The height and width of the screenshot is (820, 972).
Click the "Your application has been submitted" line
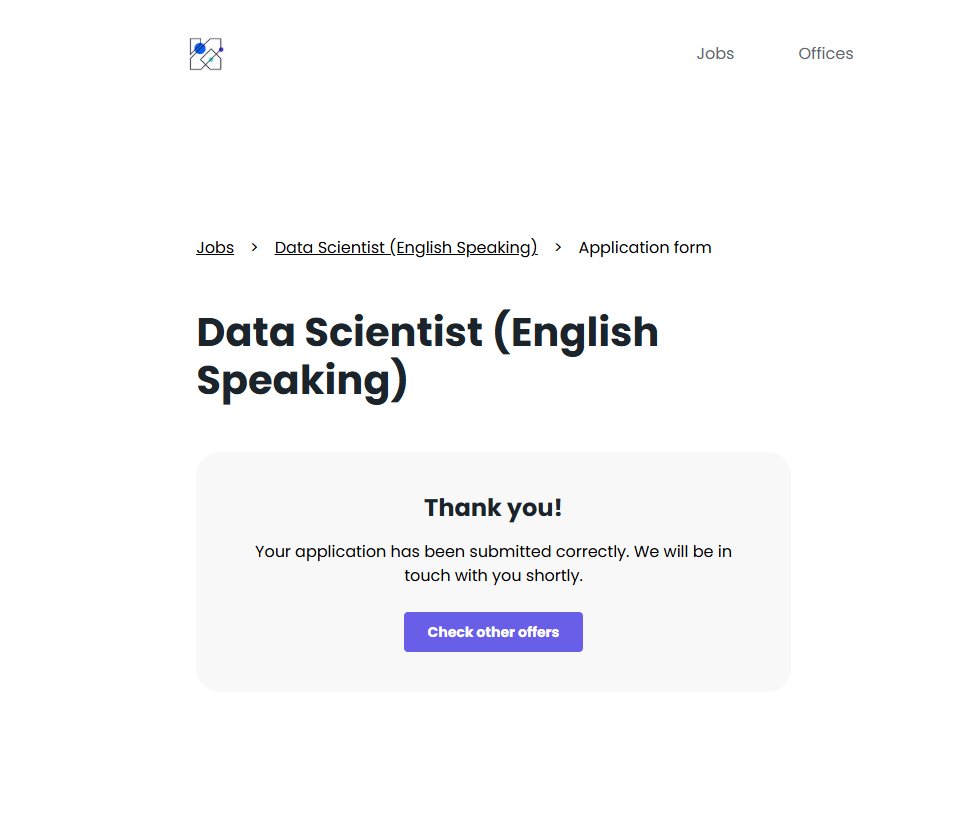(493, 551)
